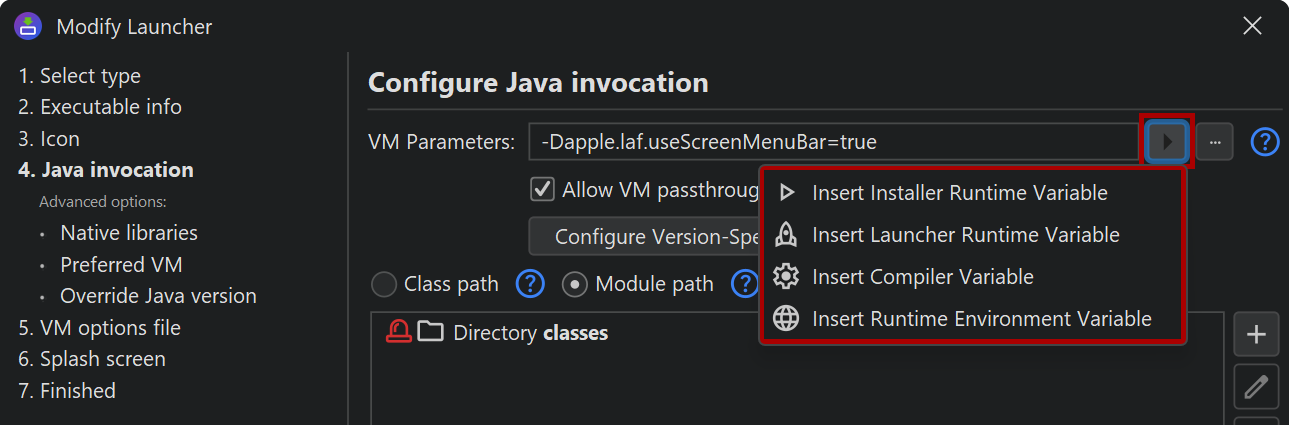
Task: Click the add class path entry plus button
Action: (x=1257, y=335)
